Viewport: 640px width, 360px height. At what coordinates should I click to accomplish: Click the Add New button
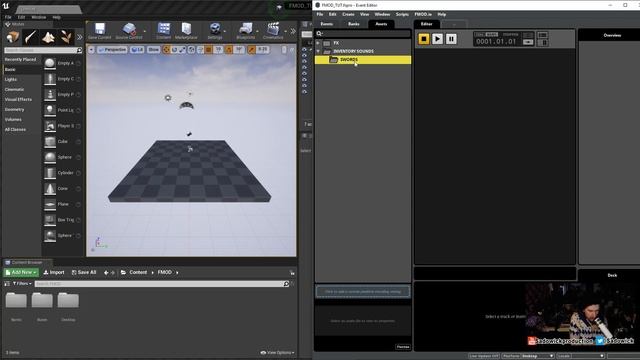tap(21, 272)
